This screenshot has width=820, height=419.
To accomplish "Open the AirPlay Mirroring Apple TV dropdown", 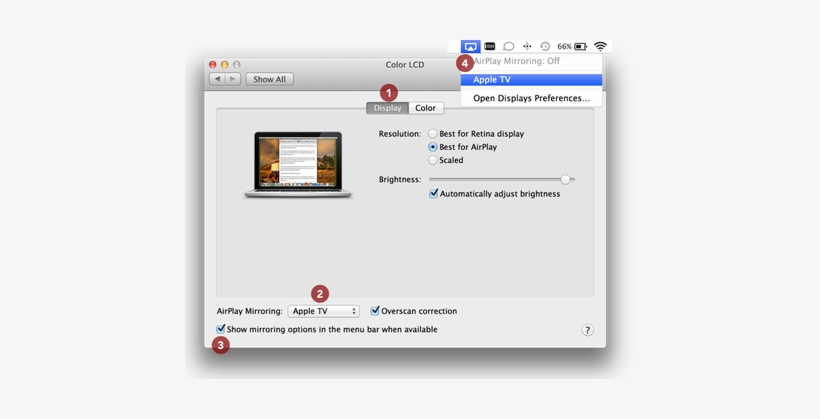I will [x=324, y=311].
